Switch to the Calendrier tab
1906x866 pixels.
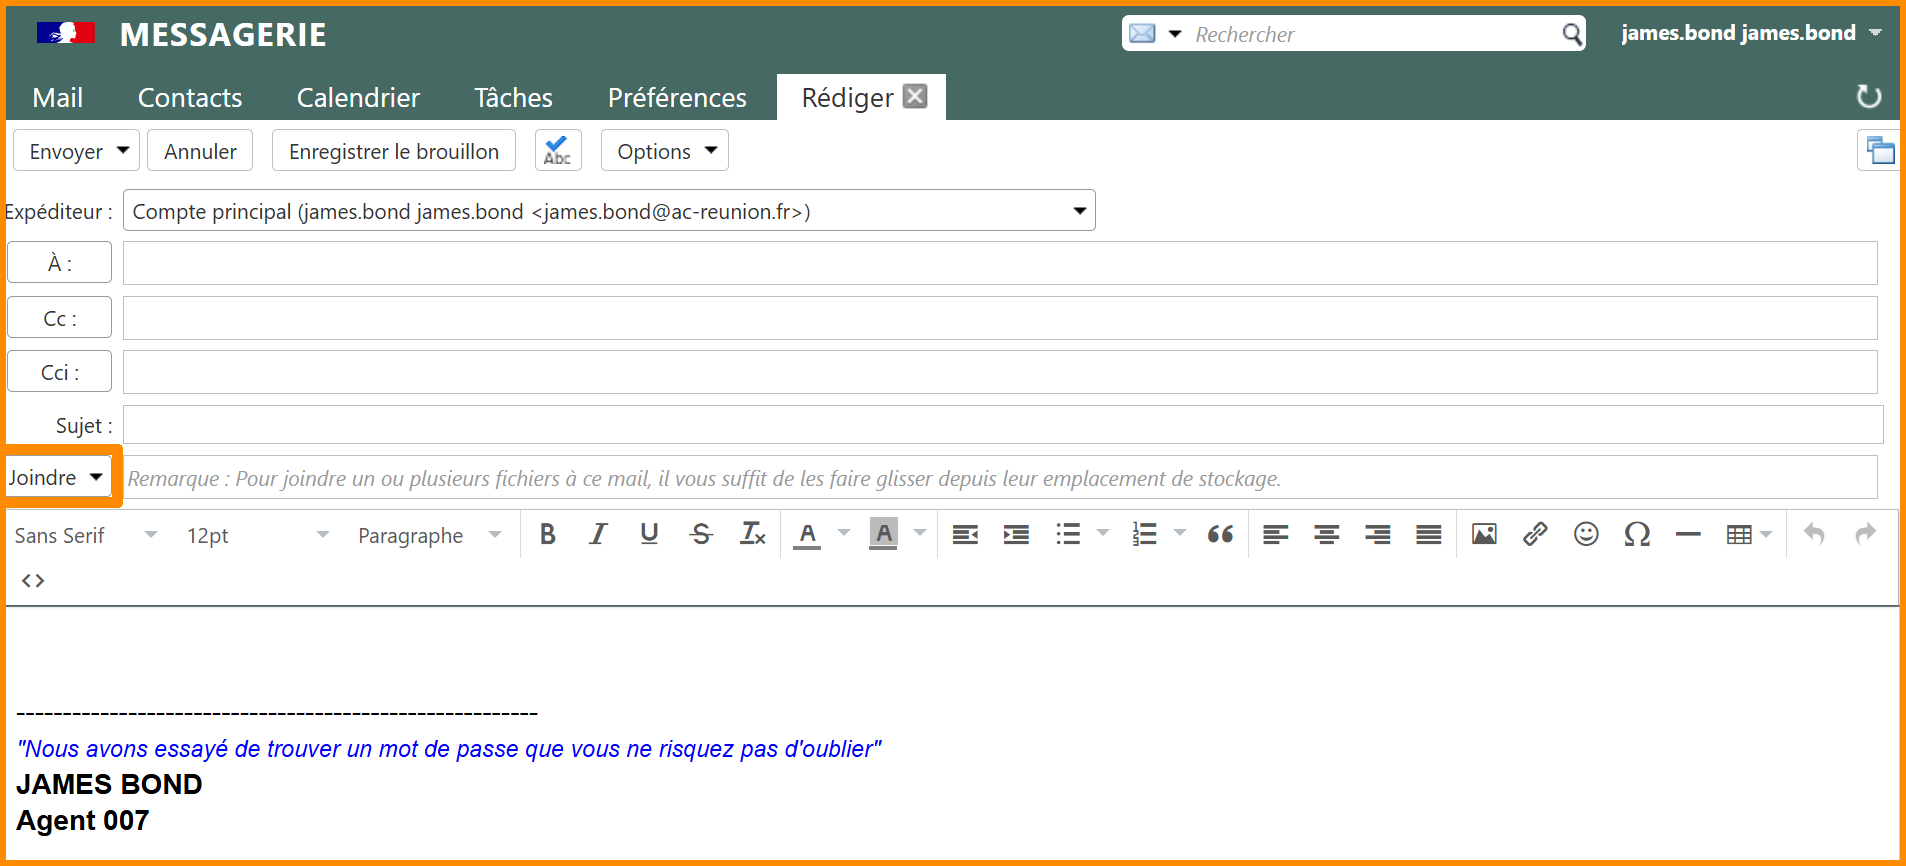click(358, 98)
